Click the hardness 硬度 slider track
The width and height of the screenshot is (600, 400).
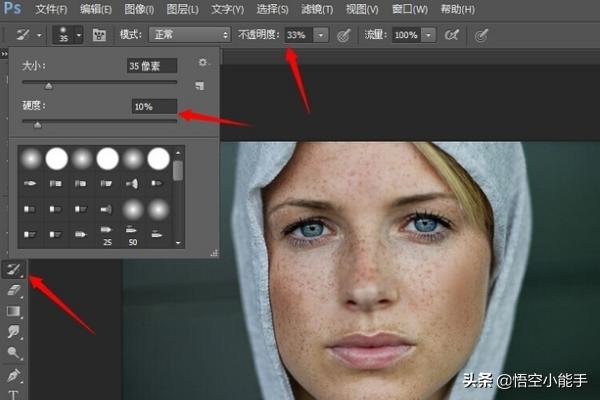coord(100,123)
